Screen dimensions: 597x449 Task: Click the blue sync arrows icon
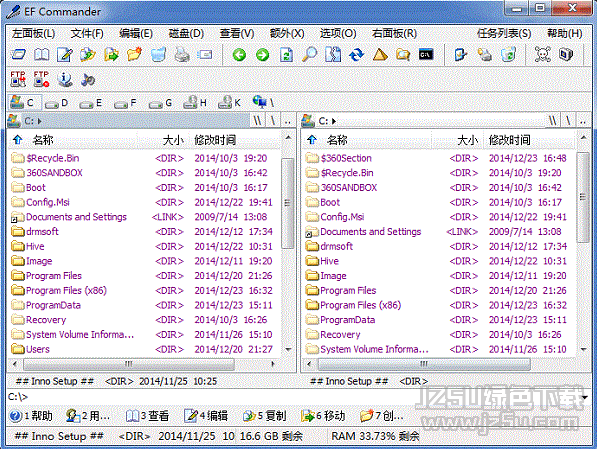pos(356,55)
